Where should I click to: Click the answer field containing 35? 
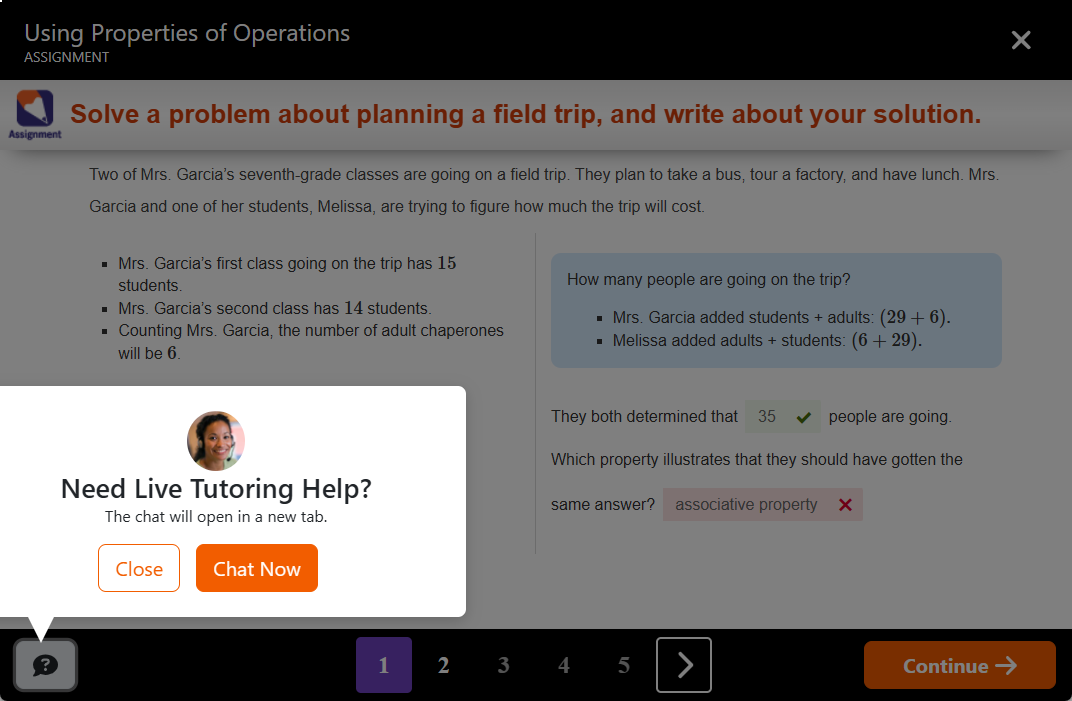[782, 416]
